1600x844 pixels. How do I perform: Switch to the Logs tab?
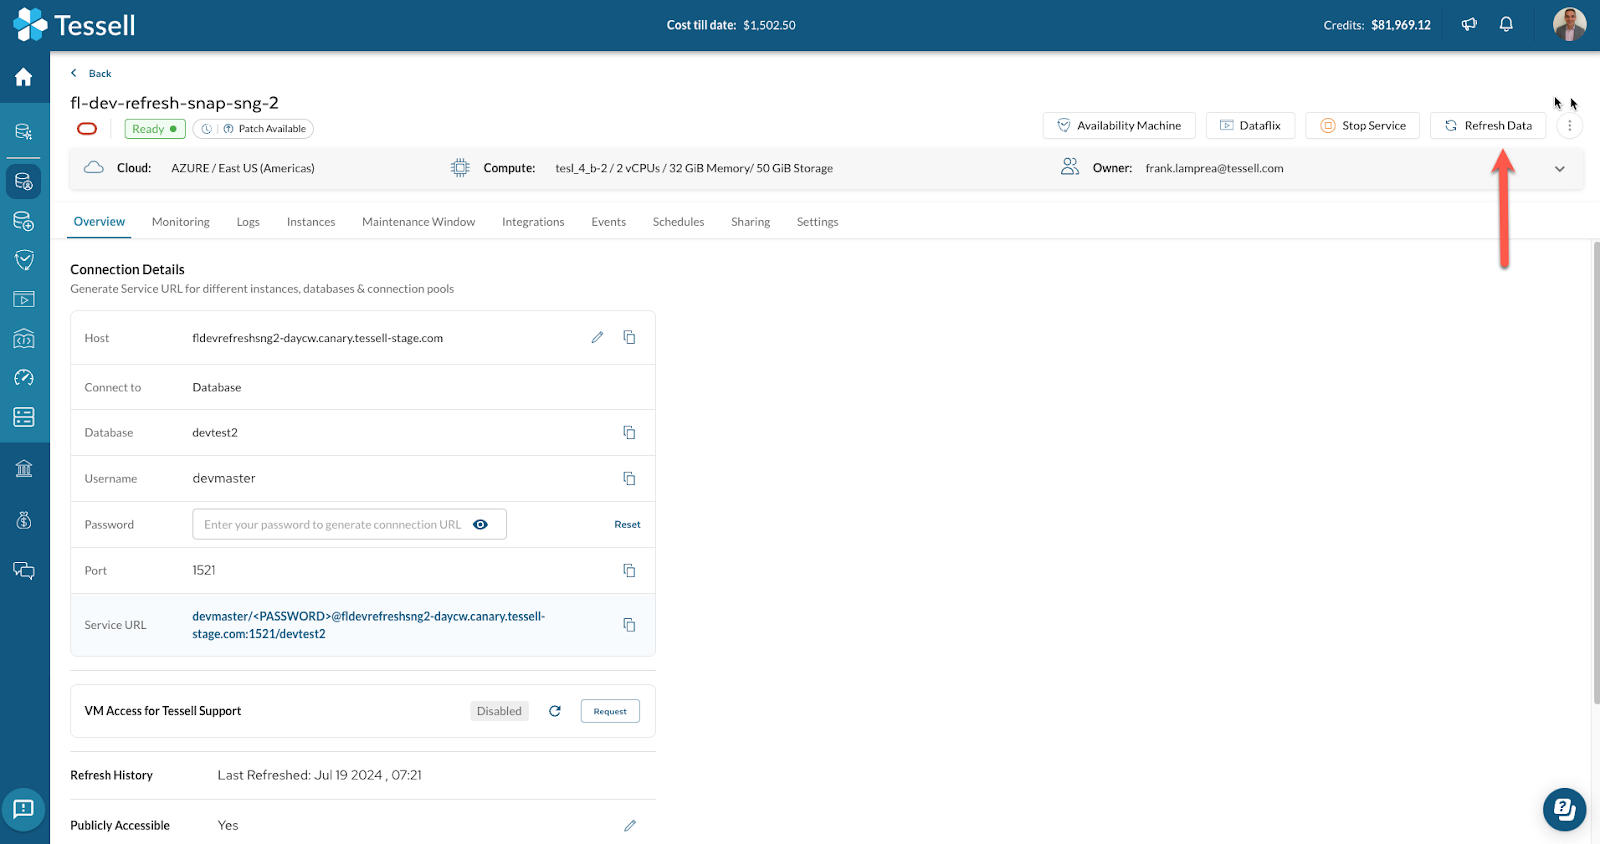coord(248,222)
